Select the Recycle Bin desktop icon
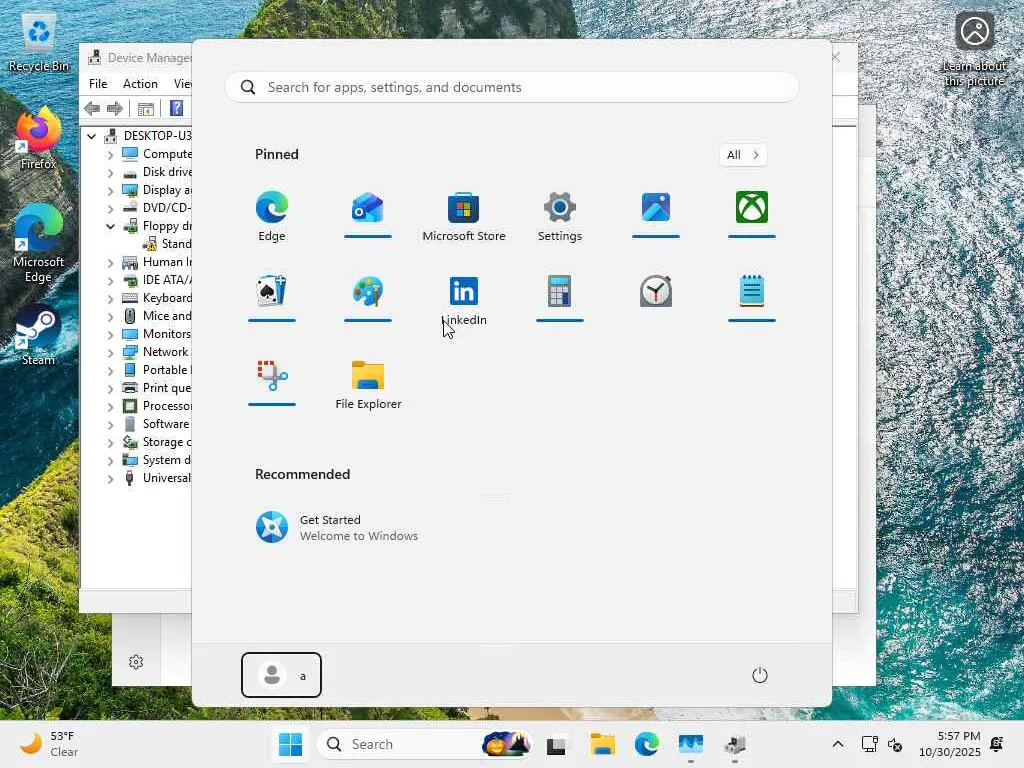This screenshot has width=1024, height=768. tap(39, 43)
